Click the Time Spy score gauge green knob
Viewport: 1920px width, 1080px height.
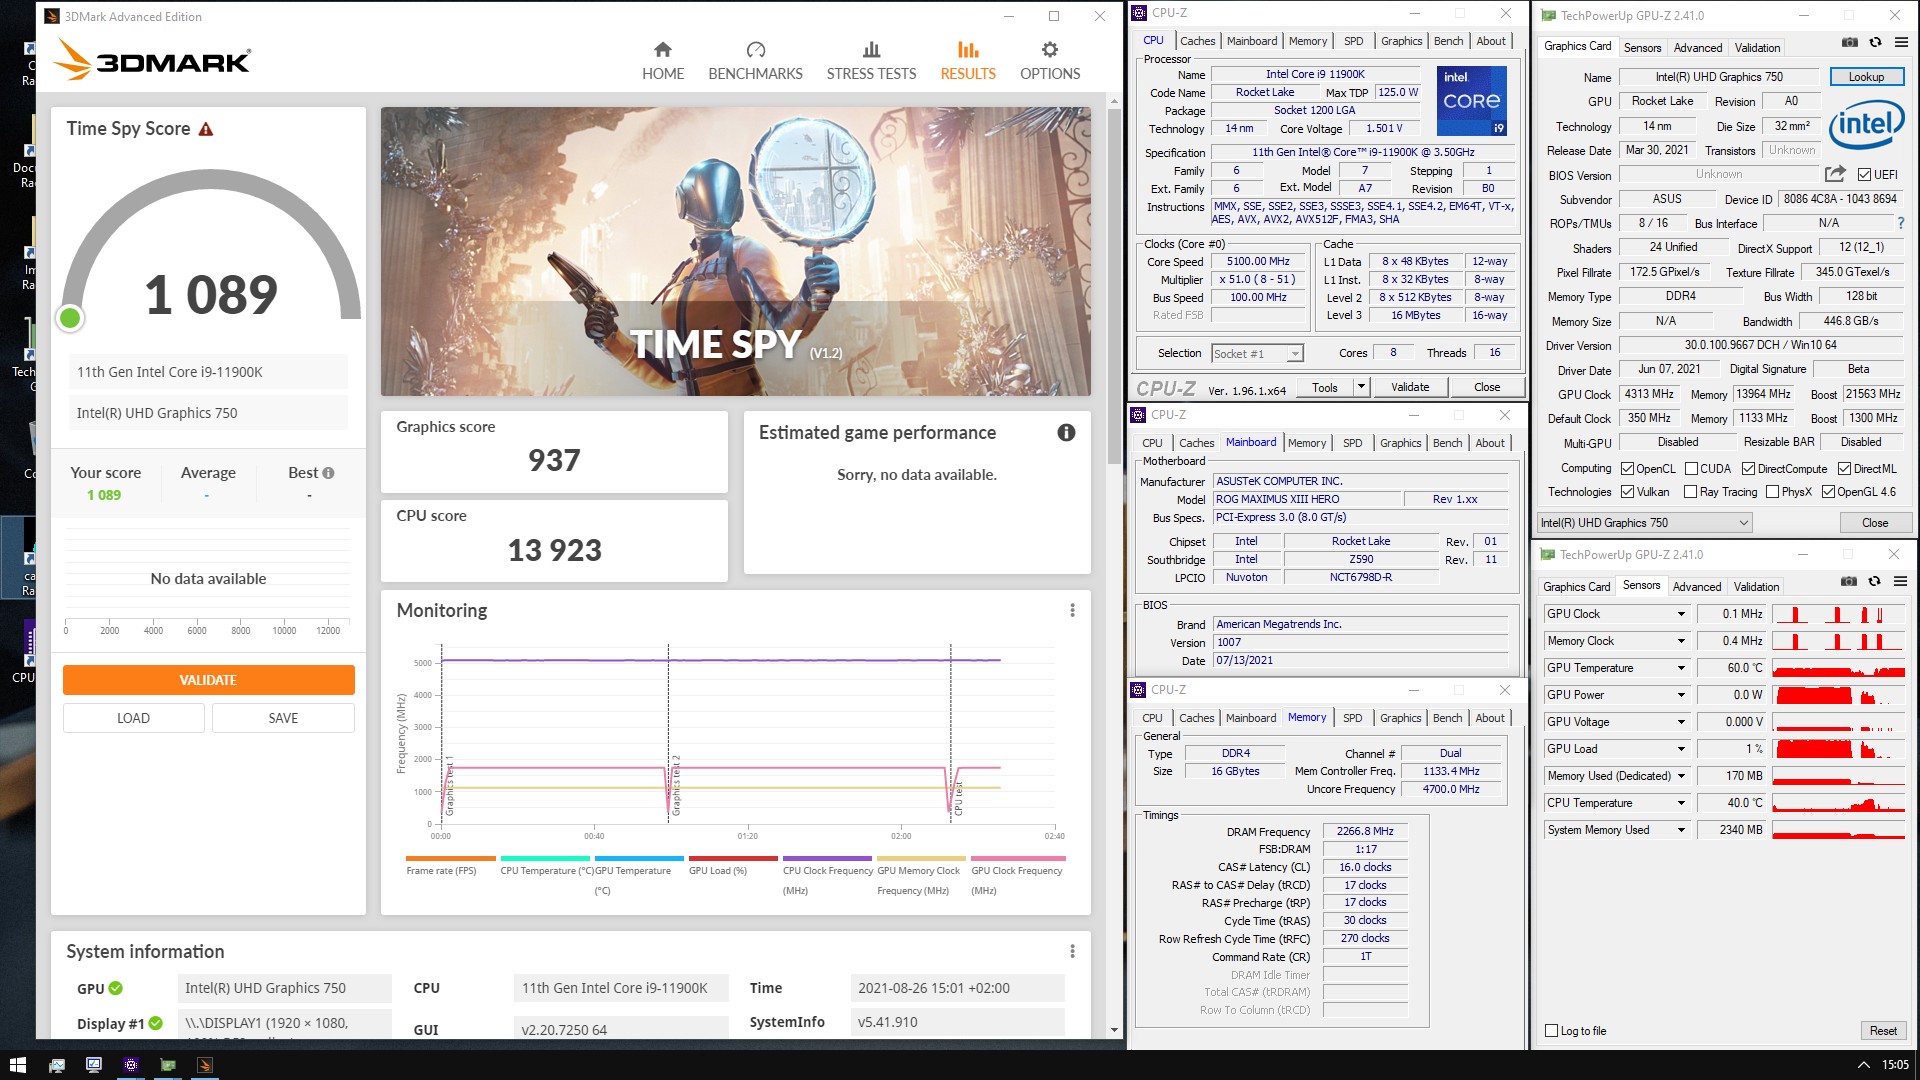pos(70,318)
